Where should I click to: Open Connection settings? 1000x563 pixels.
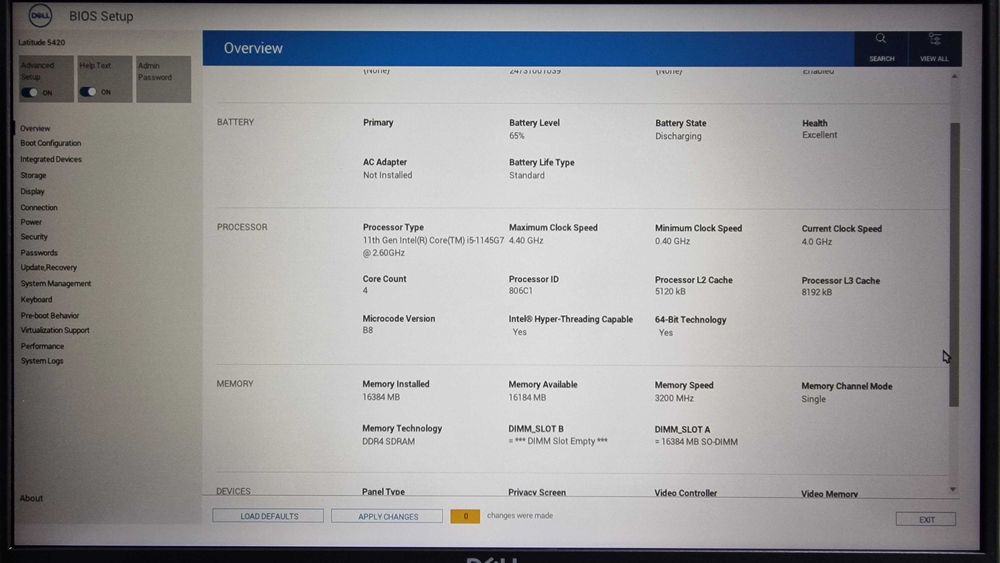[39, 207]
